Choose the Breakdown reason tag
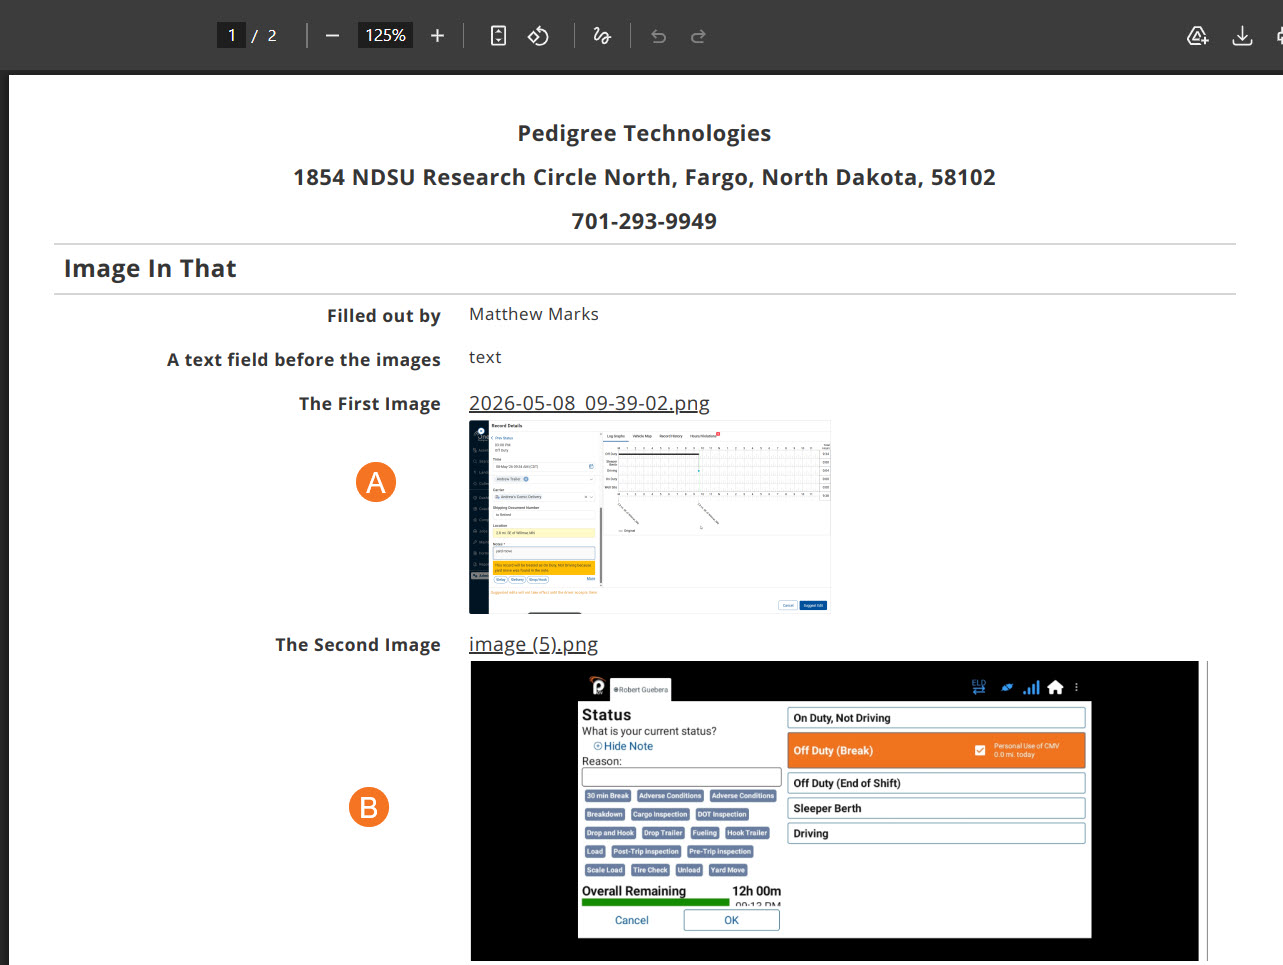 [x=605, y=814]
